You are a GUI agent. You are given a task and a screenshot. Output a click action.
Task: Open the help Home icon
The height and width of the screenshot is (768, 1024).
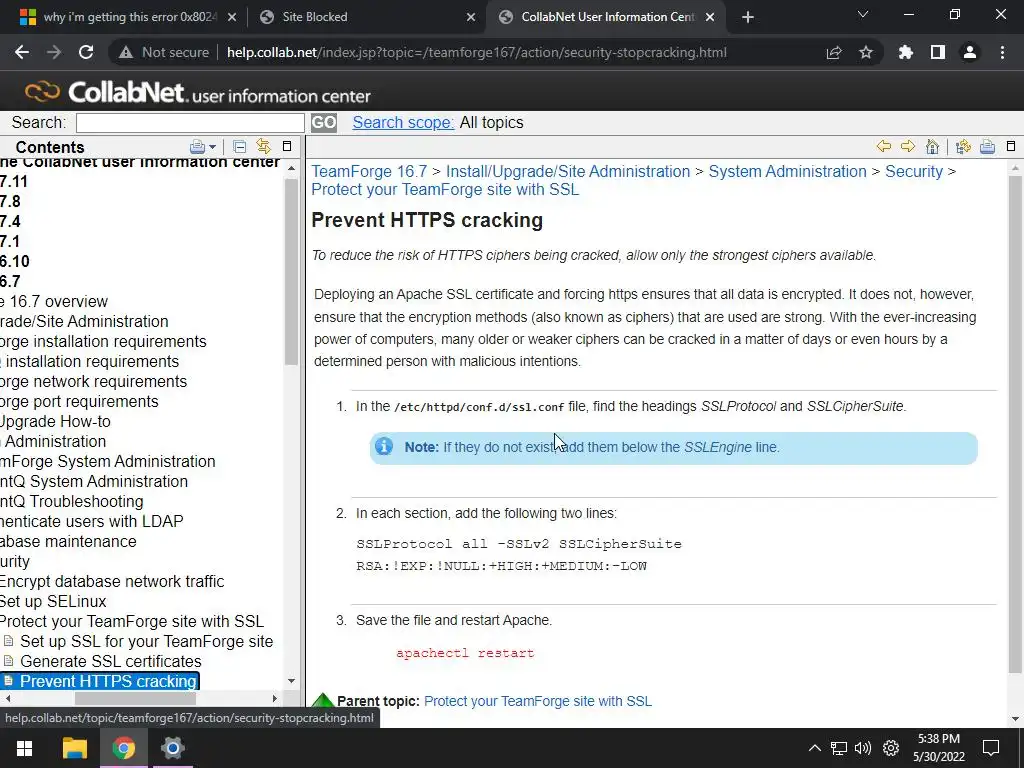pyautogui.click(x=933, y=146)
